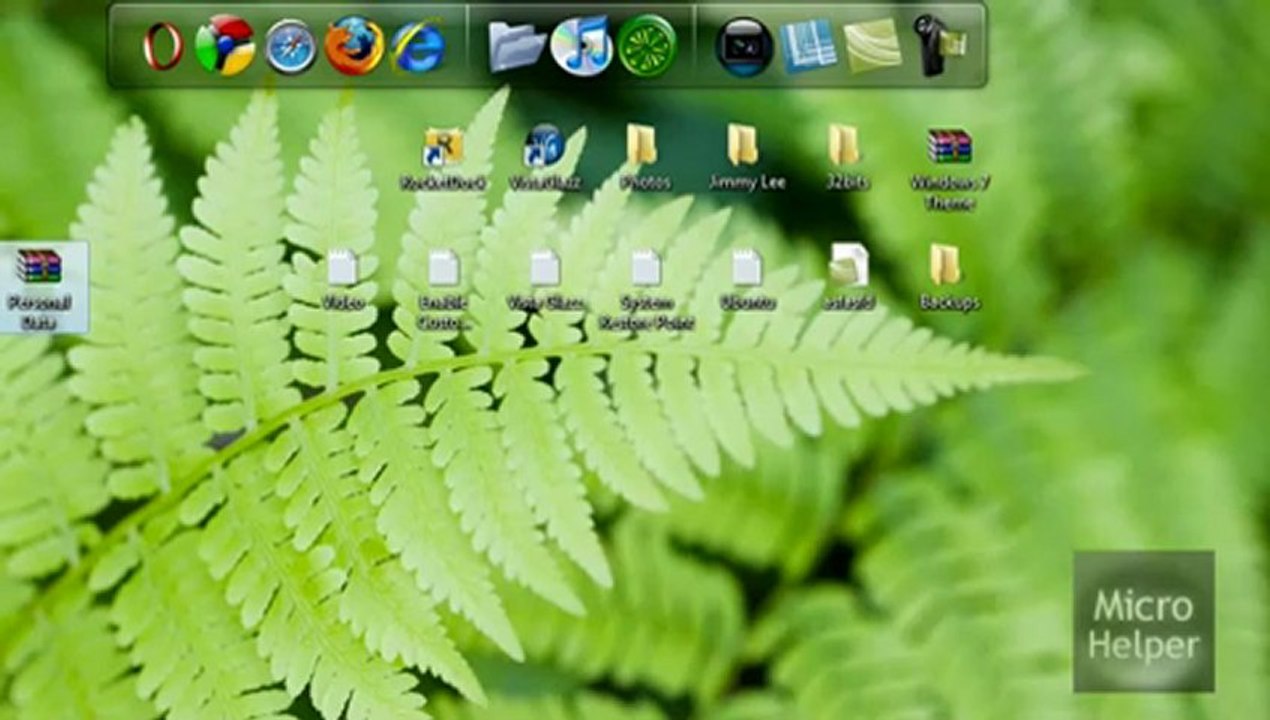Launch Opera from the dock
The image size is (1270, 720).
pos(163,46)
